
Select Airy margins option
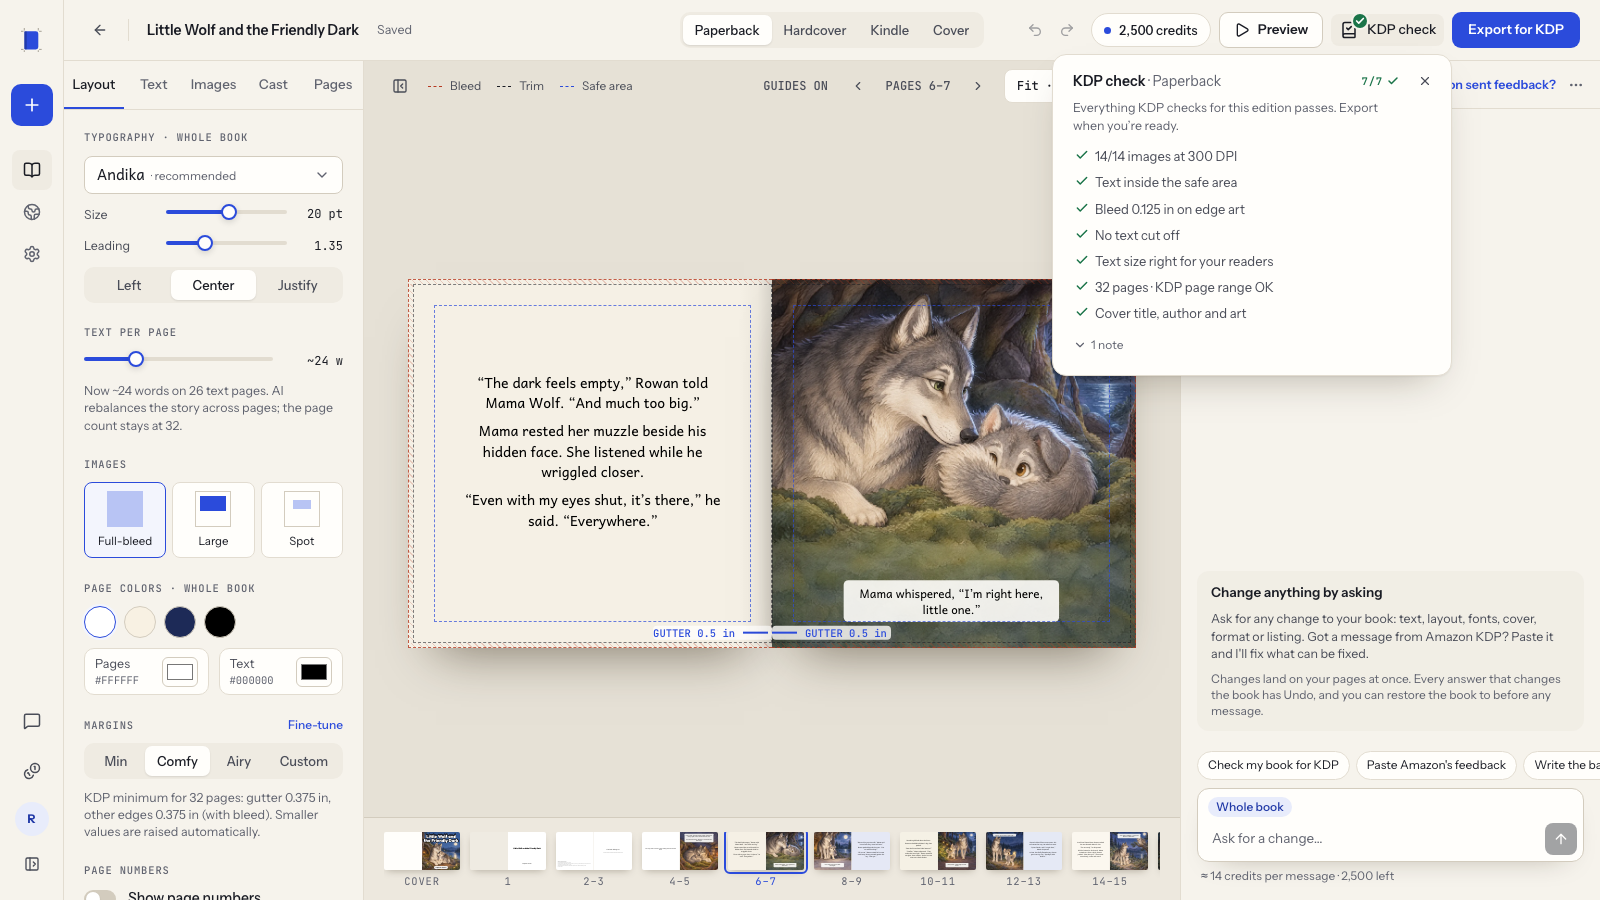(239, 761)
